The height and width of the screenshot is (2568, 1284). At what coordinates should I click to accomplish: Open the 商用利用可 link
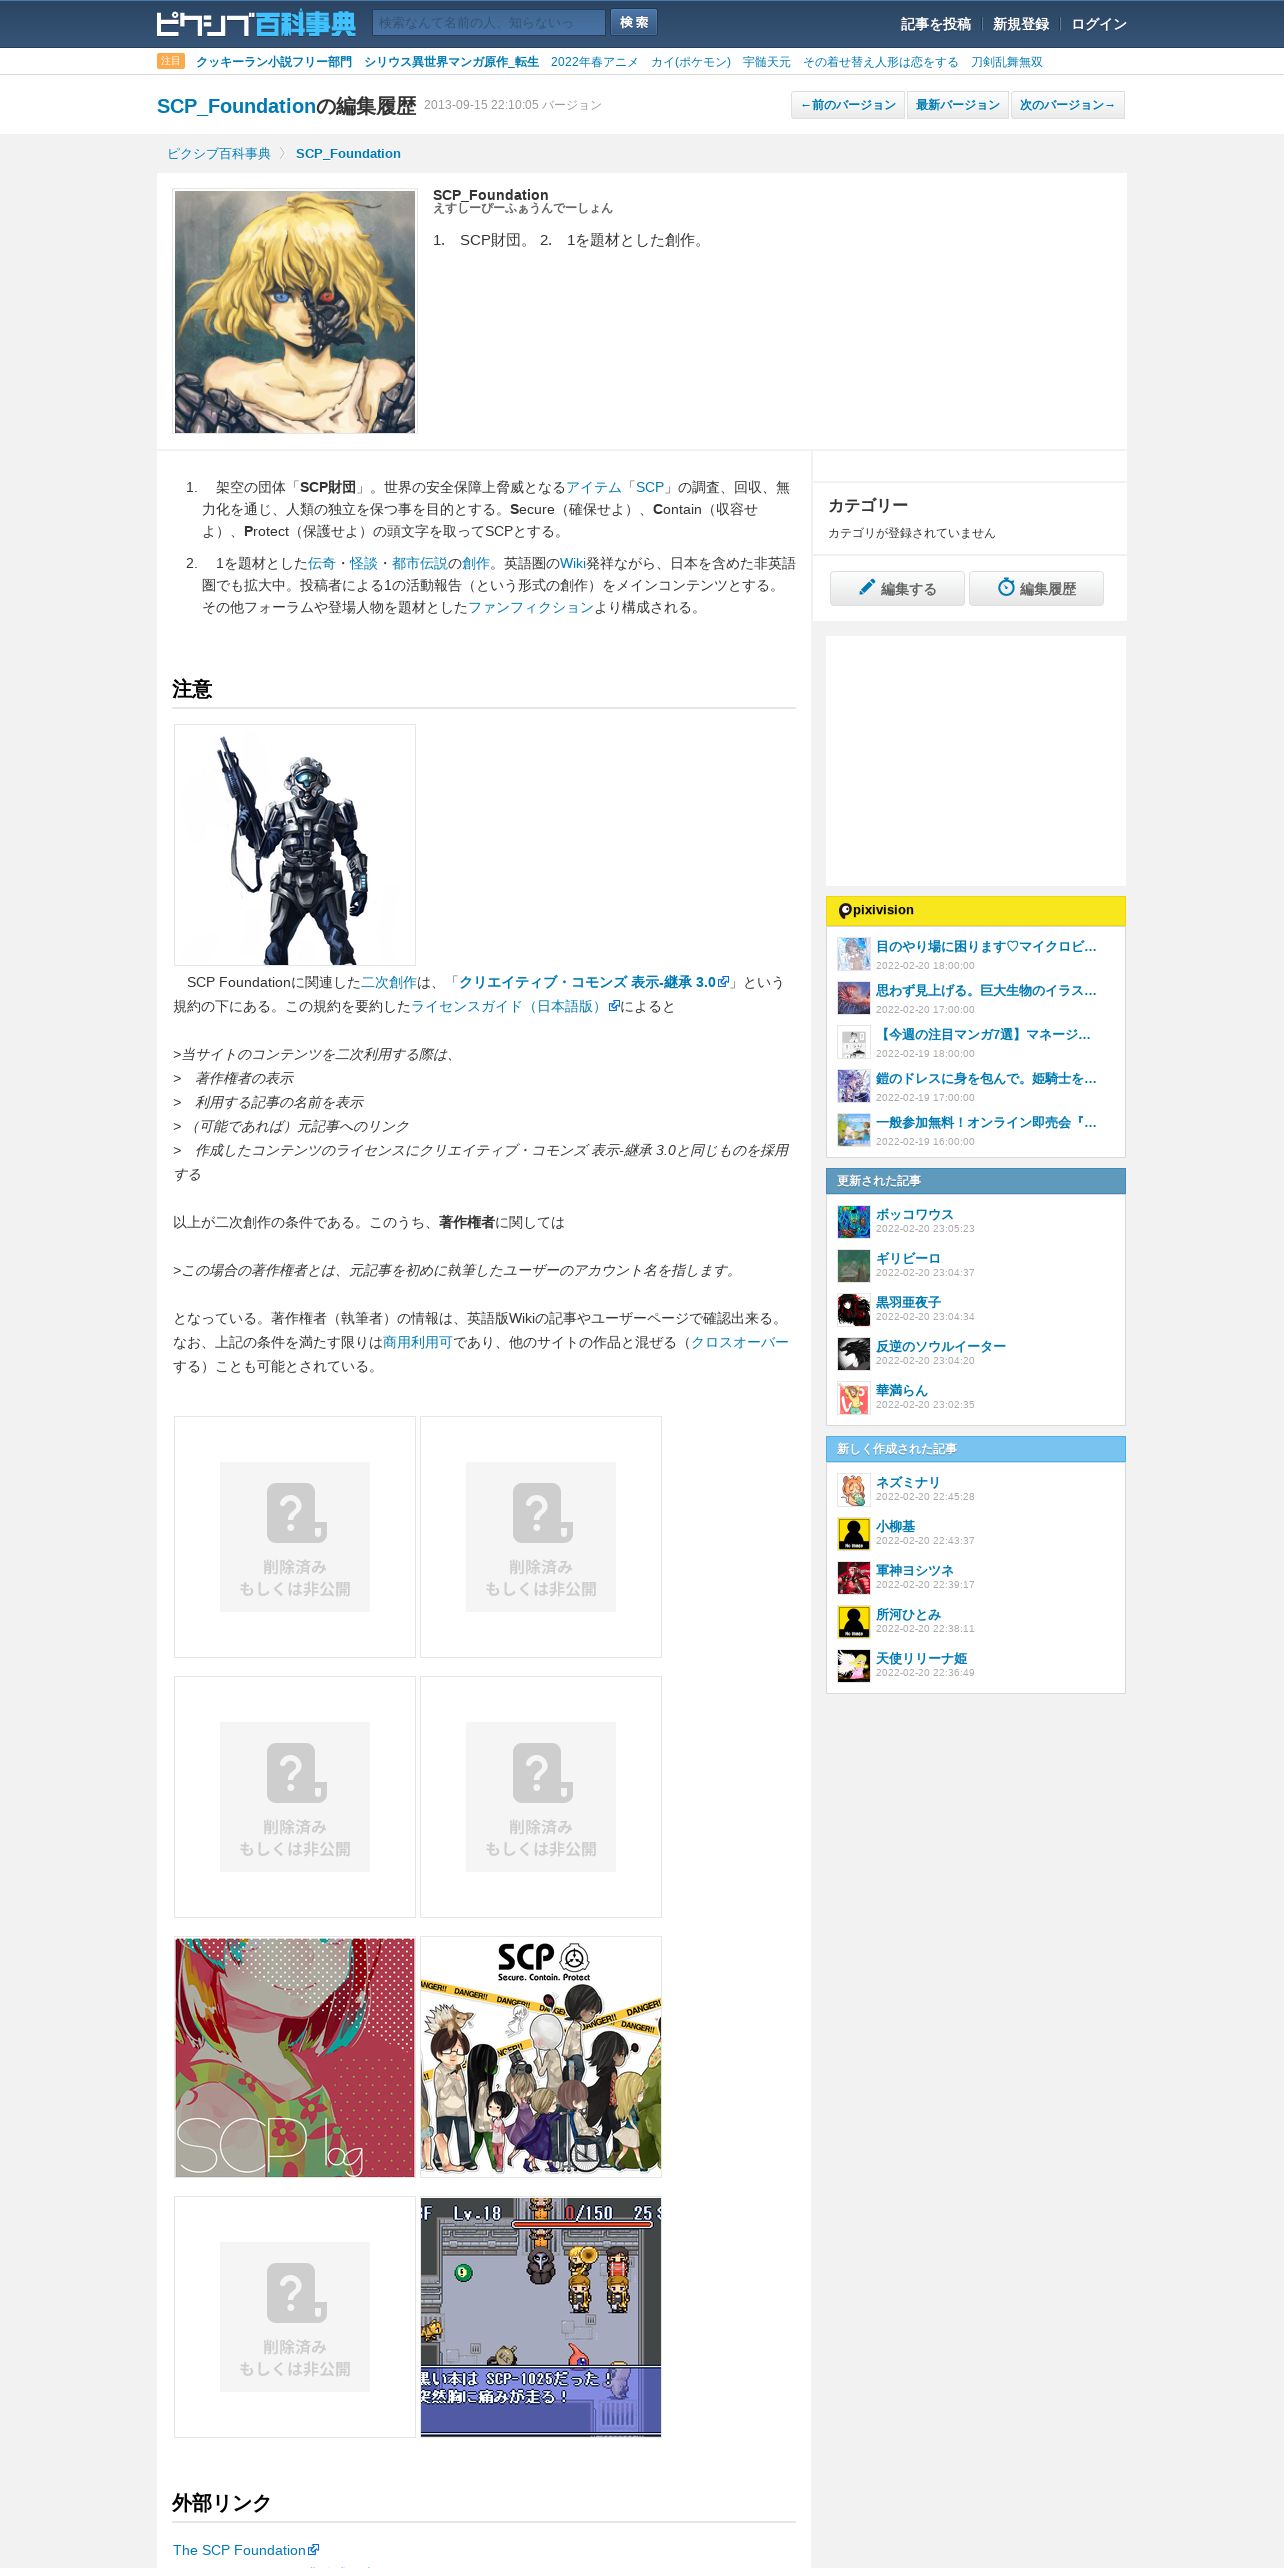pos(417,1342)
